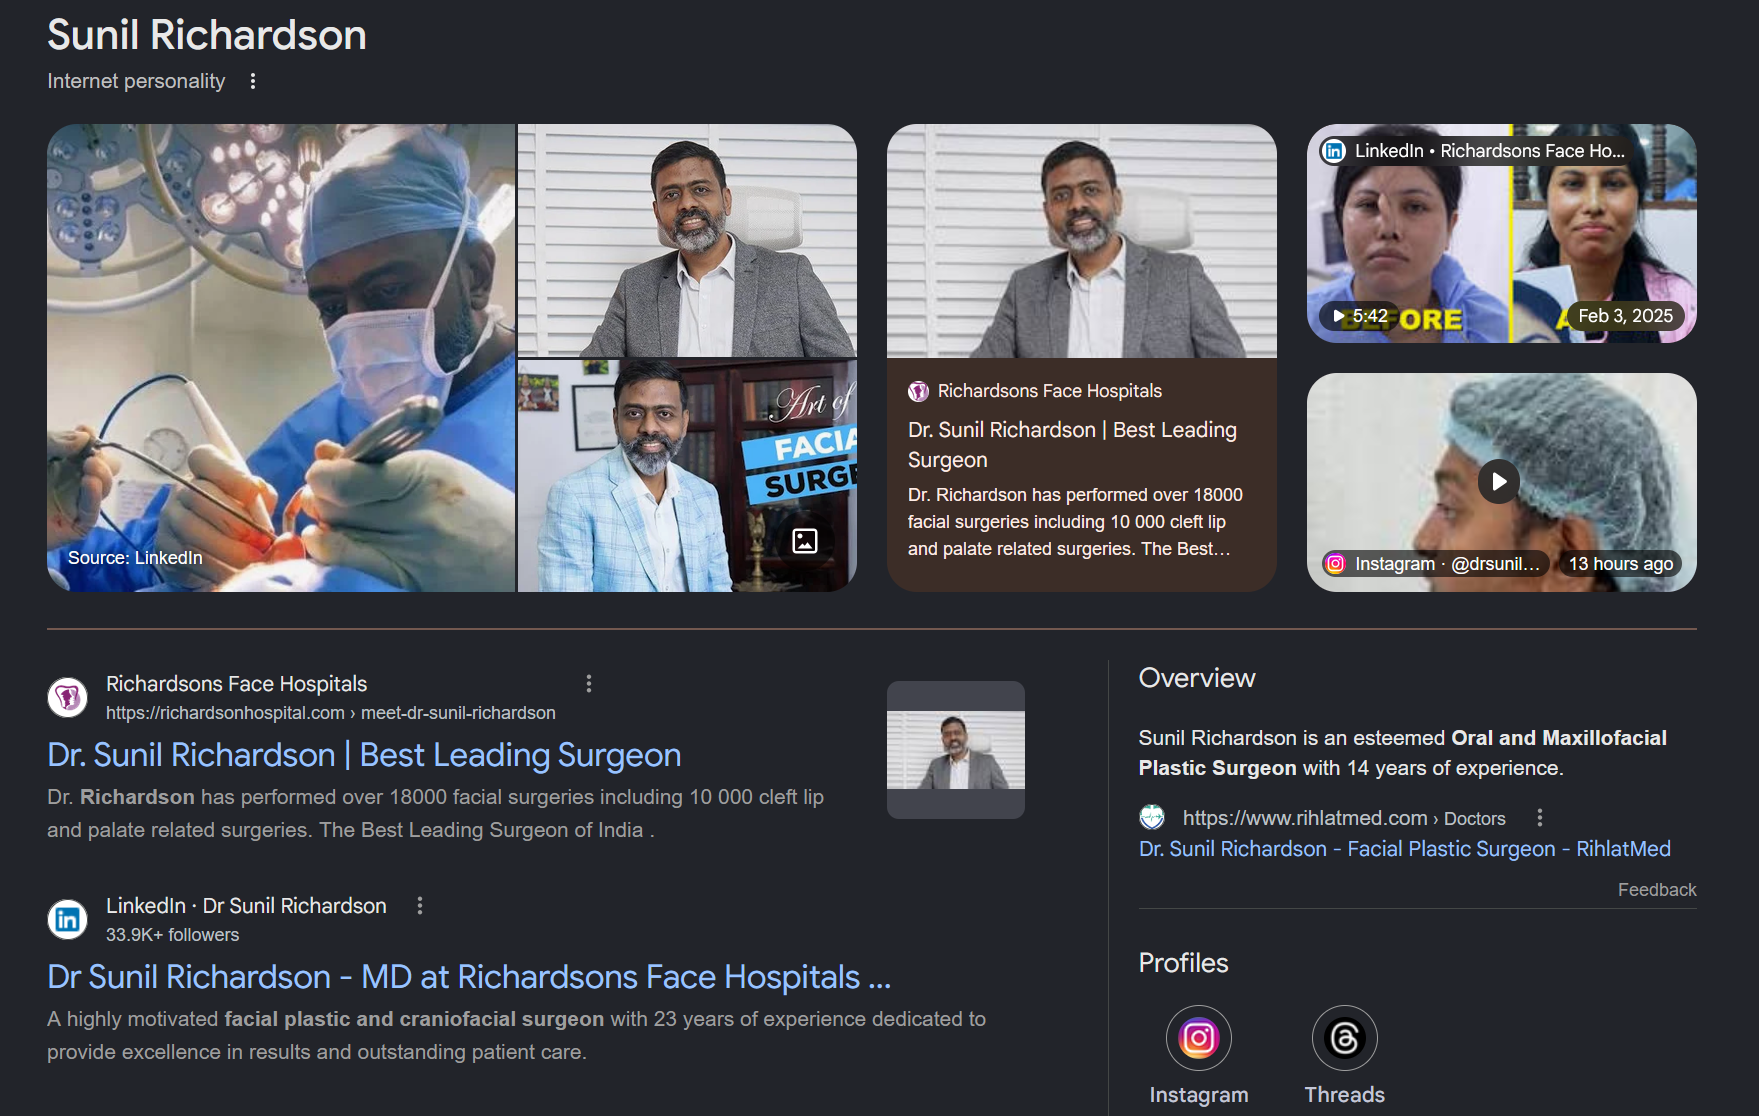Click the small thumbnail beside the first search result
The width and height of the screenshot is (1759, 1116).
coord(956,750)
